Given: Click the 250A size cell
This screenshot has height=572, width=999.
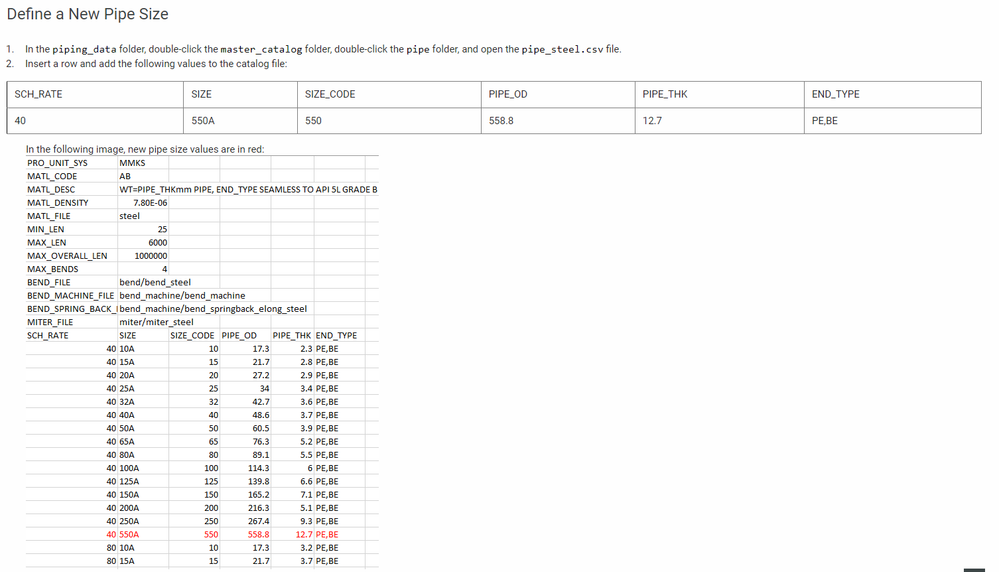Looking at the screenshot, I should pyautogui.click(x=129, y=522).
